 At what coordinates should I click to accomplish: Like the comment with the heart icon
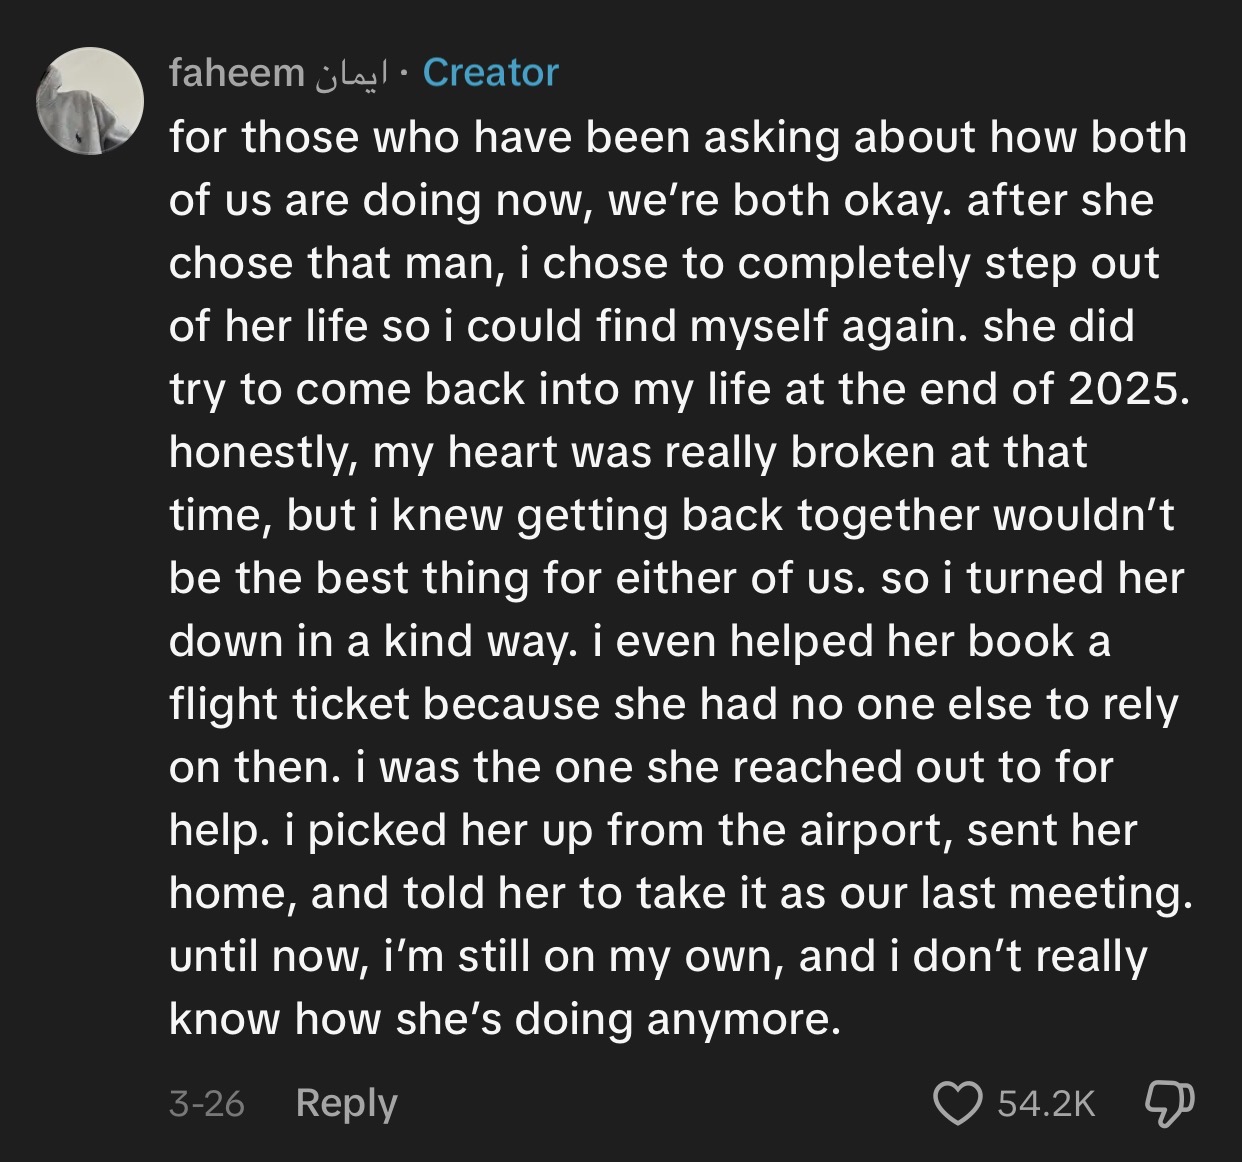957,1102
